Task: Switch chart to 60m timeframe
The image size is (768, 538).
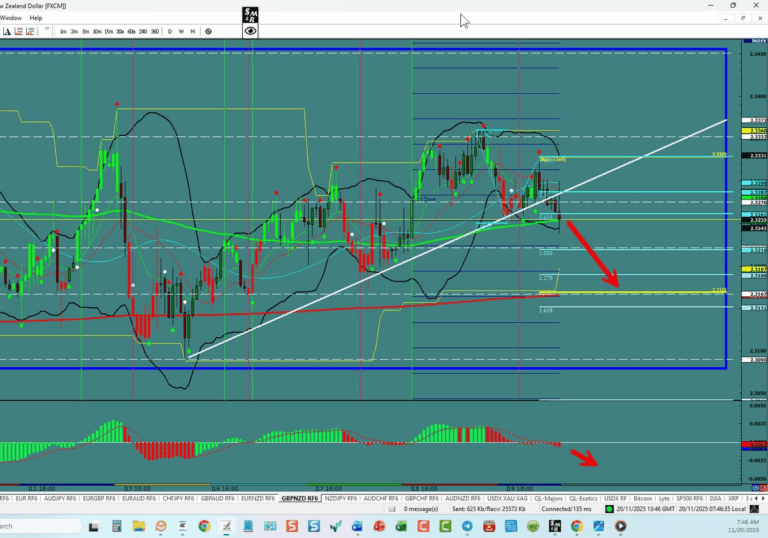Action: 131,31
